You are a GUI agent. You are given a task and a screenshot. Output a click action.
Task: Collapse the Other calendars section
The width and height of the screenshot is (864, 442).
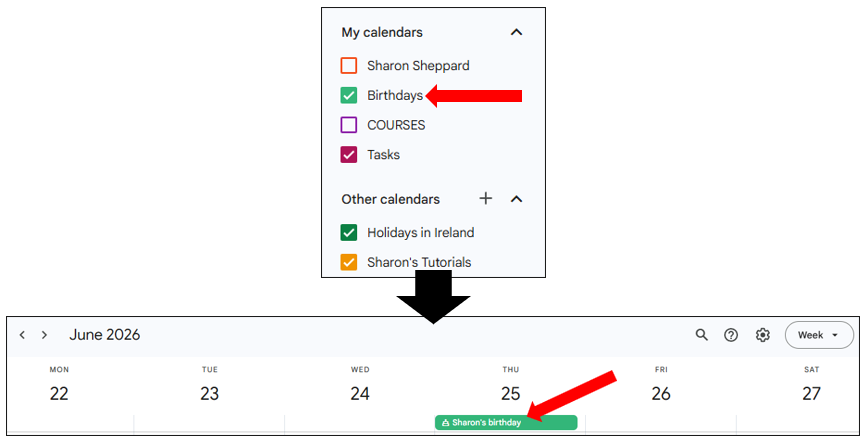[516, 199]
